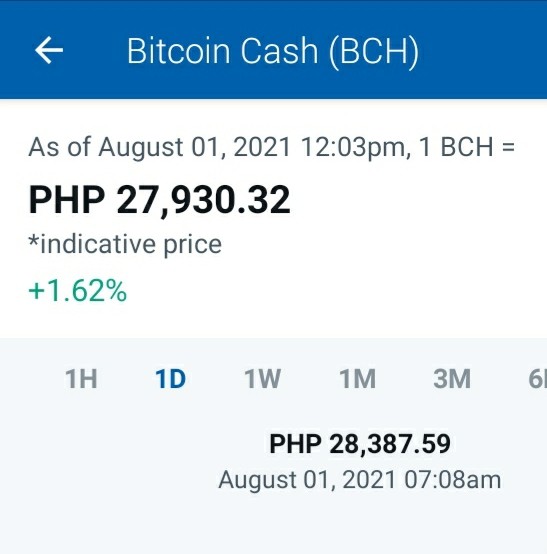The width and height of the screenshot is (547, 554).
Task: Tap the empty chart area below tooltip
Action: (274, 525)
